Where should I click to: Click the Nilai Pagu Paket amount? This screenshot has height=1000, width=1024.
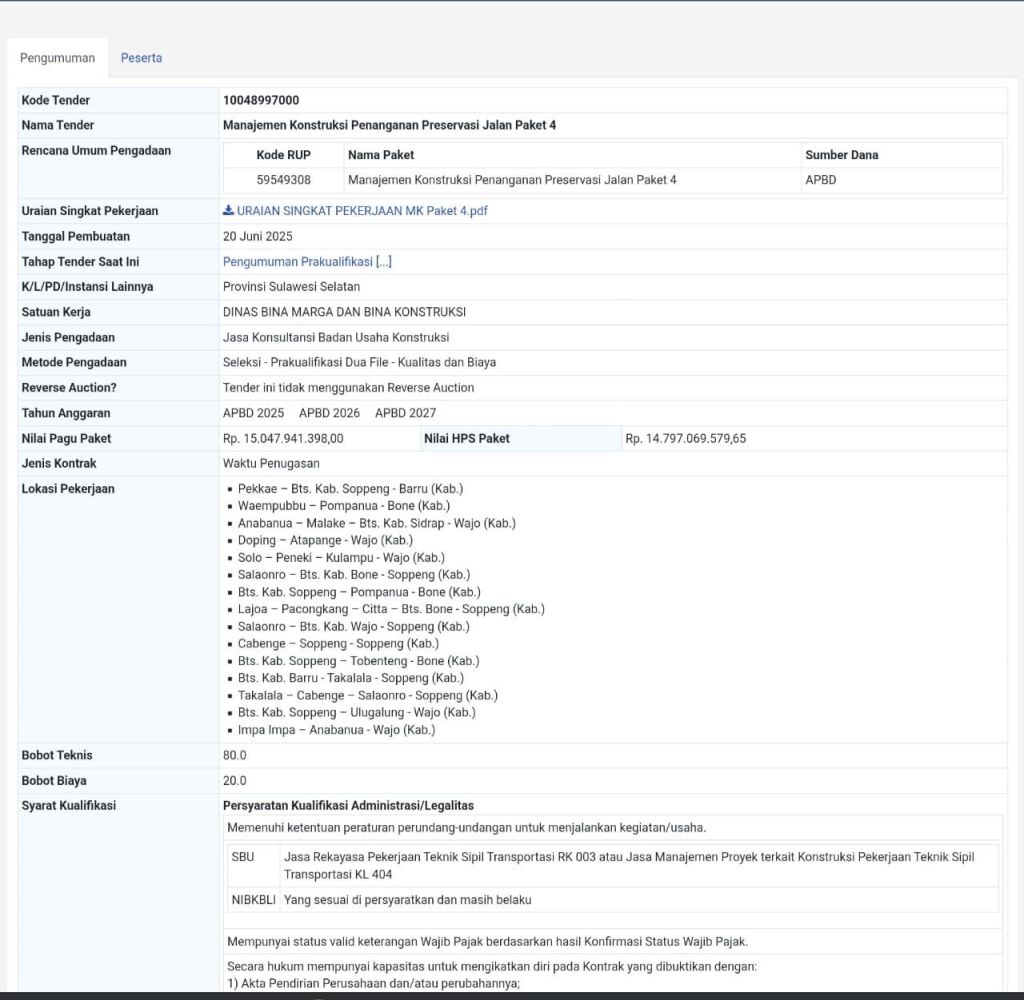point(283,438)
